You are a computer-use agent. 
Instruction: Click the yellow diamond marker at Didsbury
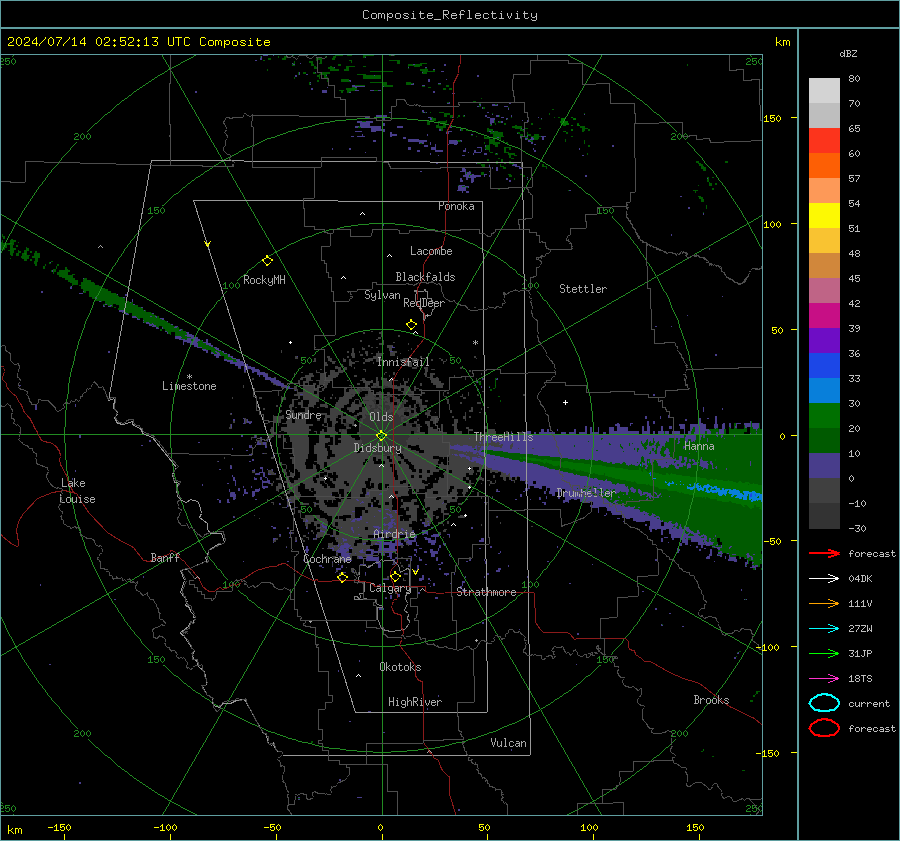pos(381,435)
